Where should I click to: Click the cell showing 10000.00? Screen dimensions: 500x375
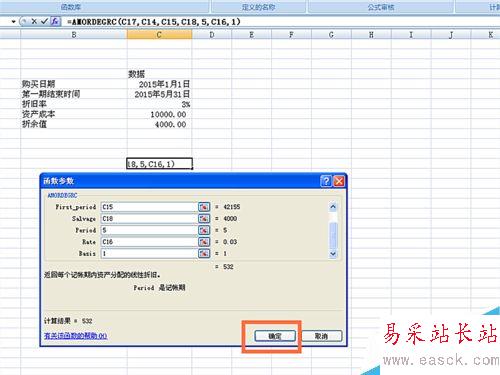click(159, 114)
